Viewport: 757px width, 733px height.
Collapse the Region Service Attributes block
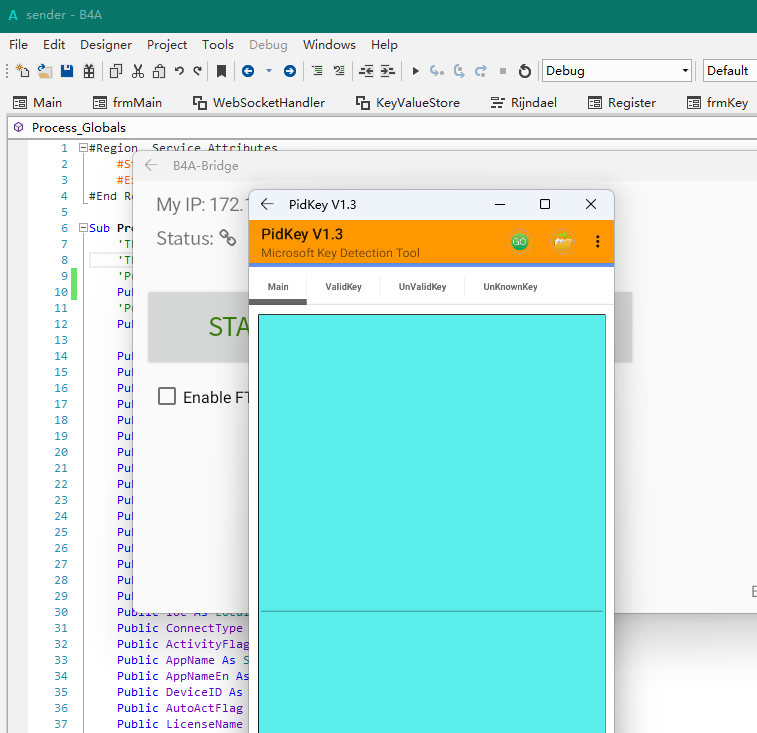point(83,148)
